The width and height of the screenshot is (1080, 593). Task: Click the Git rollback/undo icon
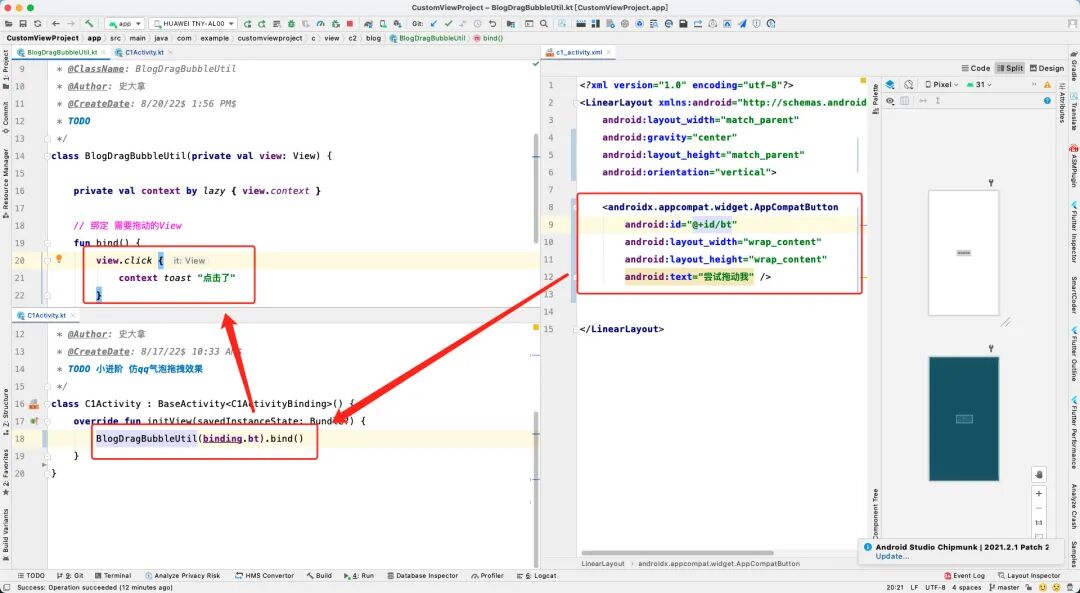(x=492, y=23)
